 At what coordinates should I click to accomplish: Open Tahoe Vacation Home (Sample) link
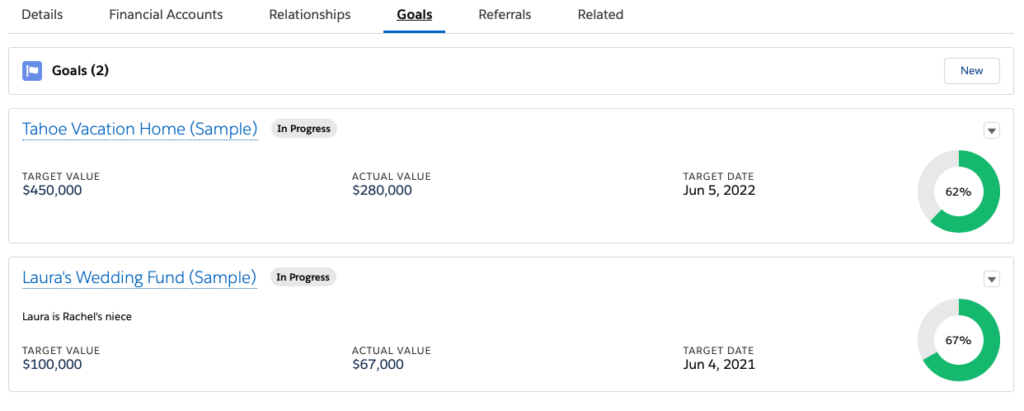(140, 129)
